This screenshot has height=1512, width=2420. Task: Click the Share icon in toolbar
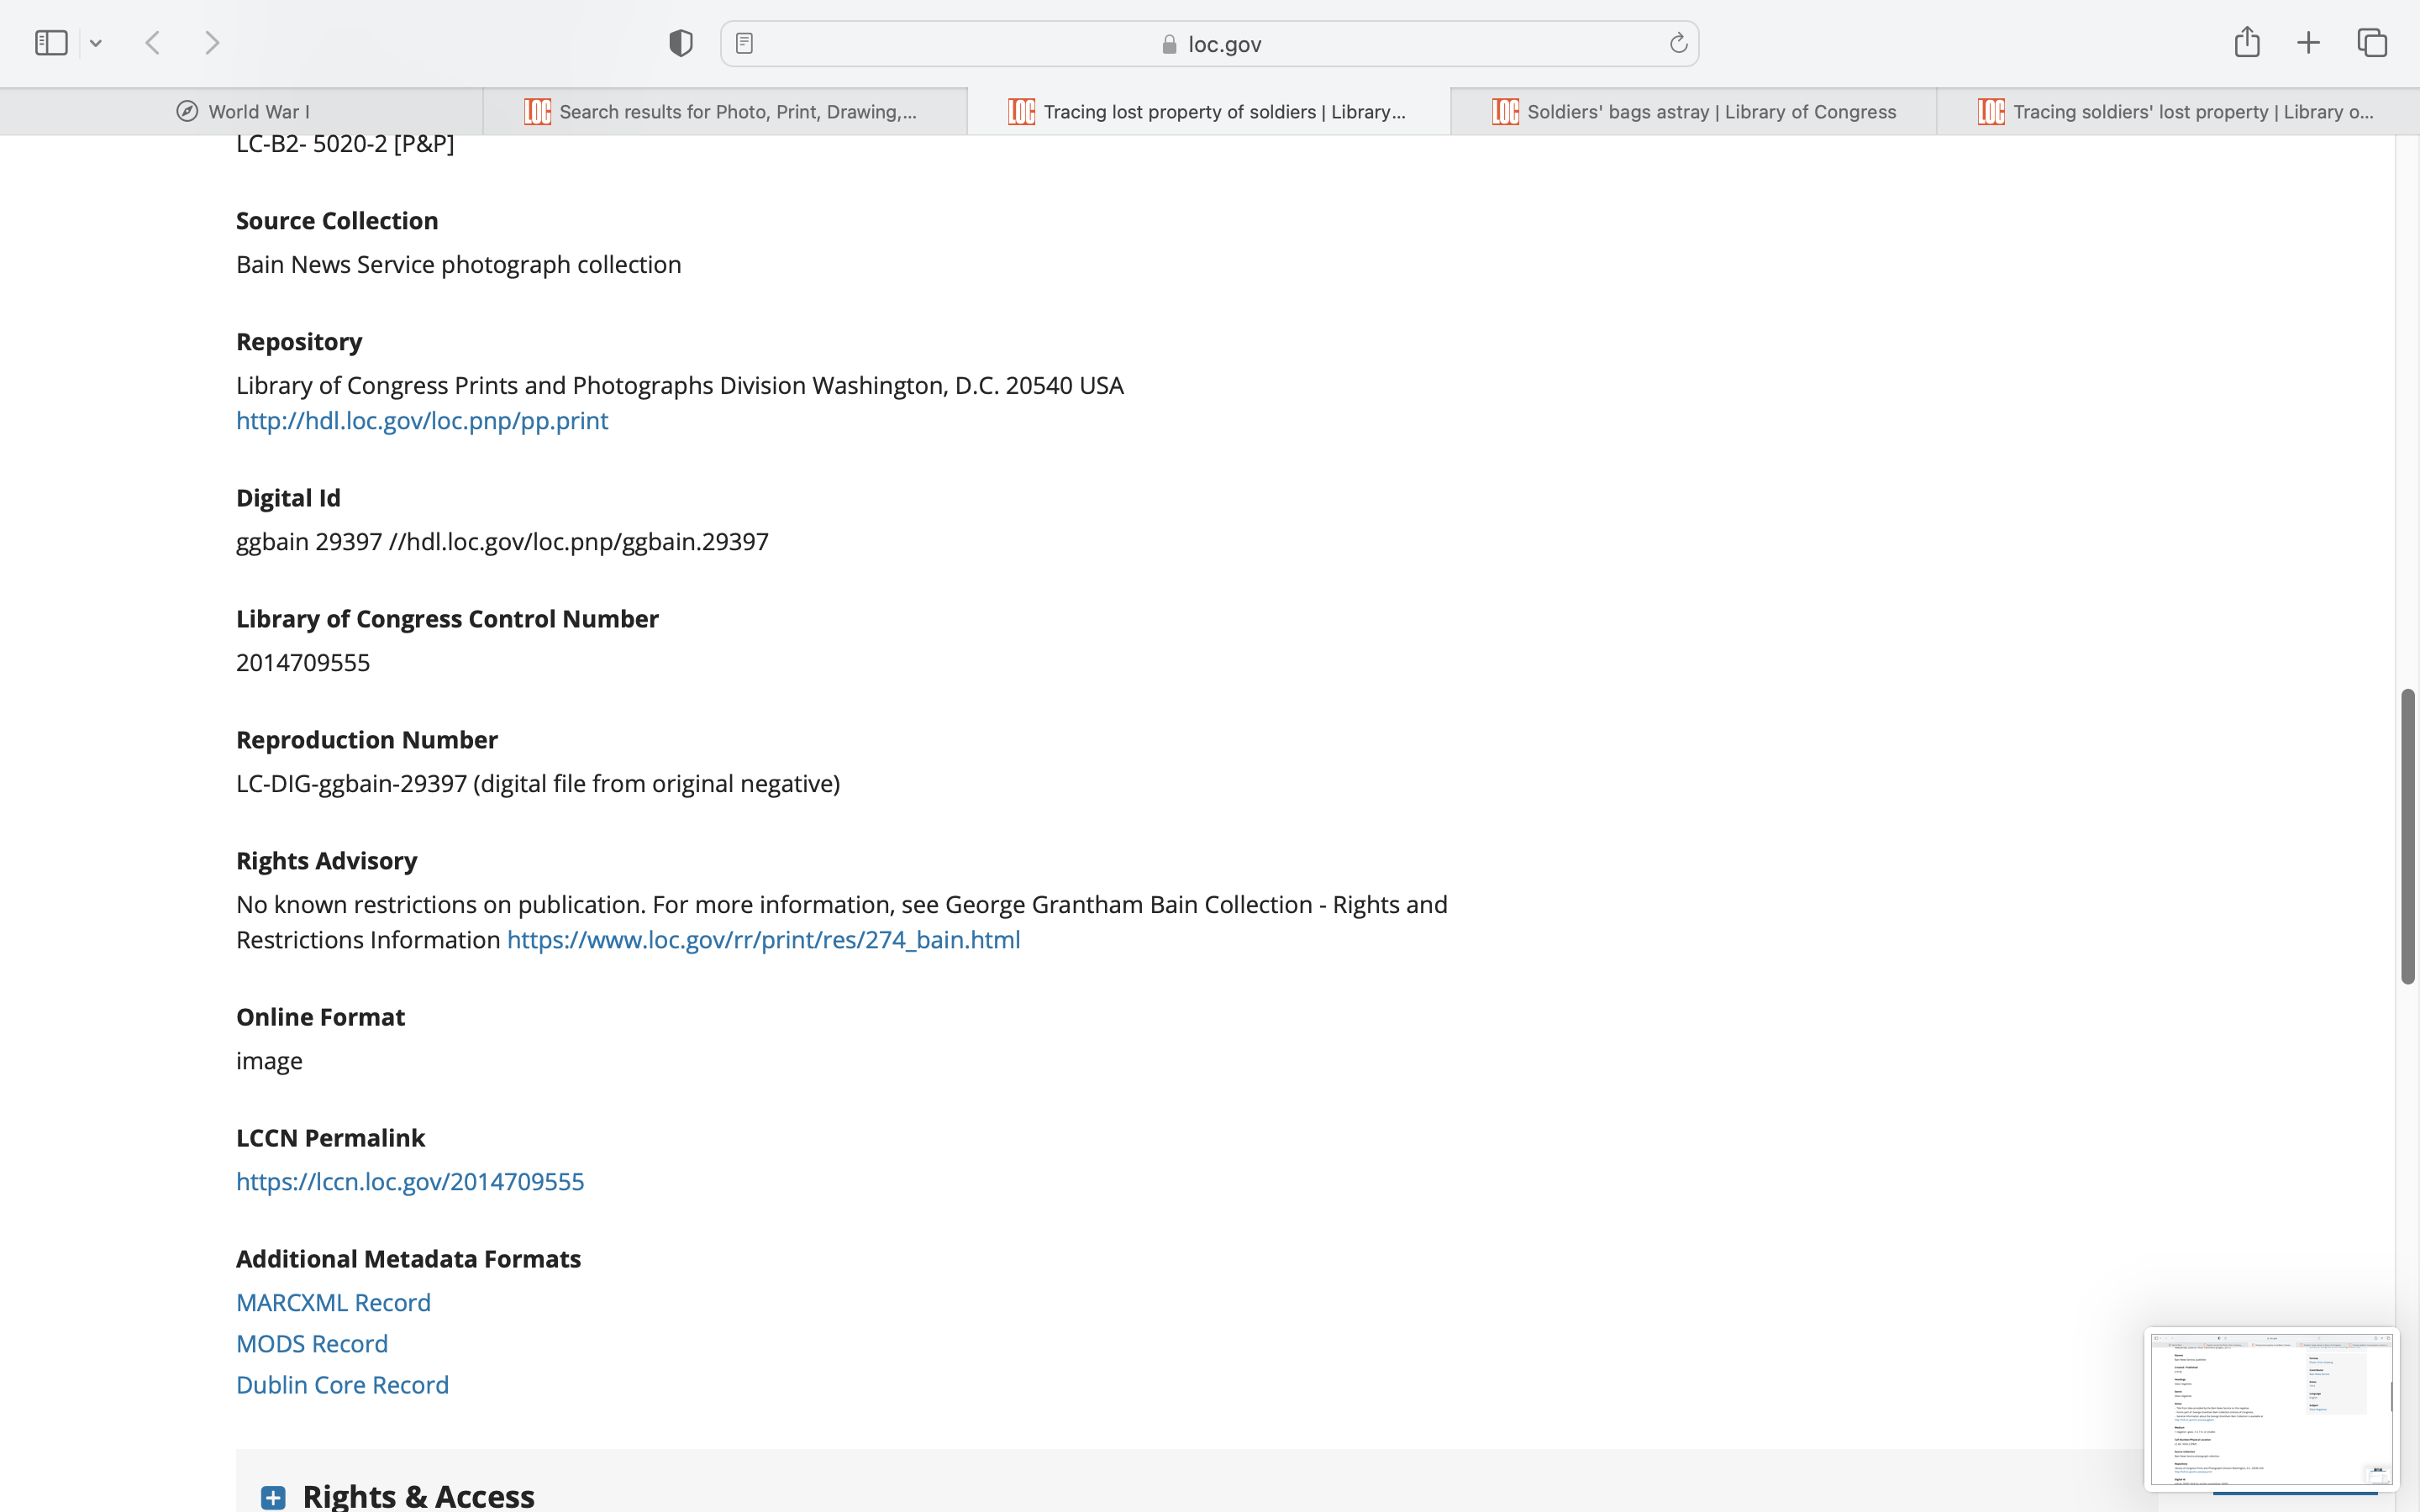pos(2247,42)
